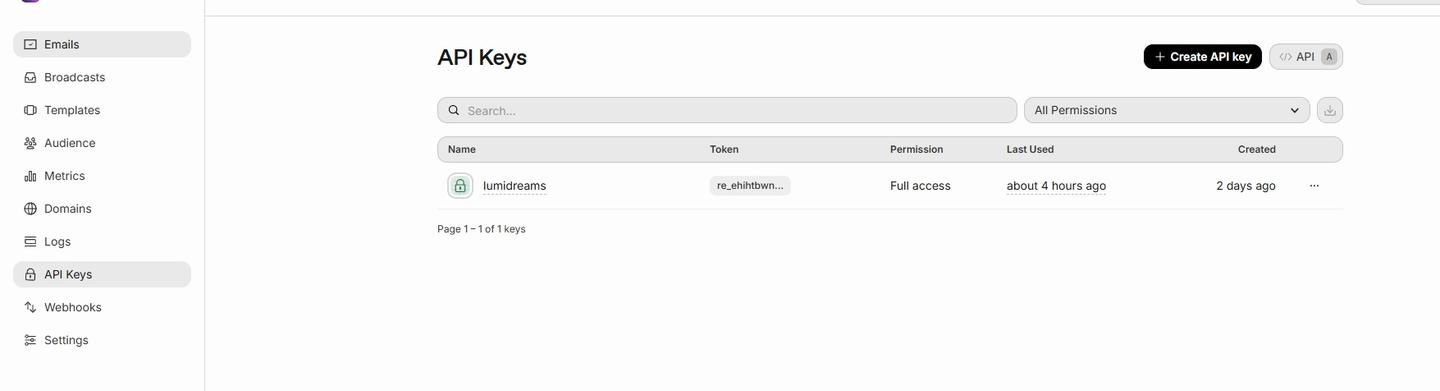Click the Webhooks arrows icon
The width and height of the screenshot is (1440, 391).
click(30, 307)
